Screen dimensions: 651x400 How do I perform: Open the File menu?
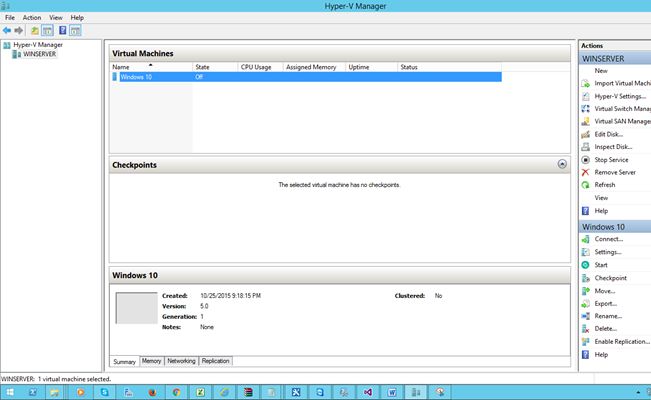(10, 17)
